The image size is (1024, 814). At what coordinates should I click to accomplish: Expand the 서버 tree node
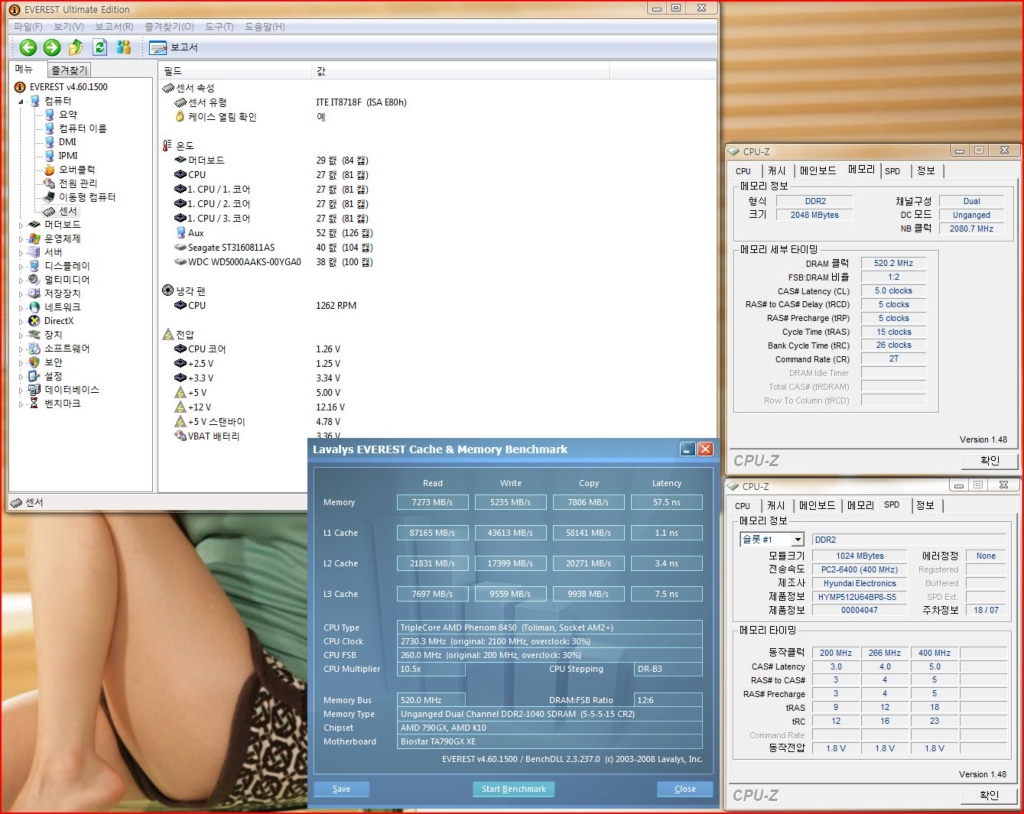point(21,253)
